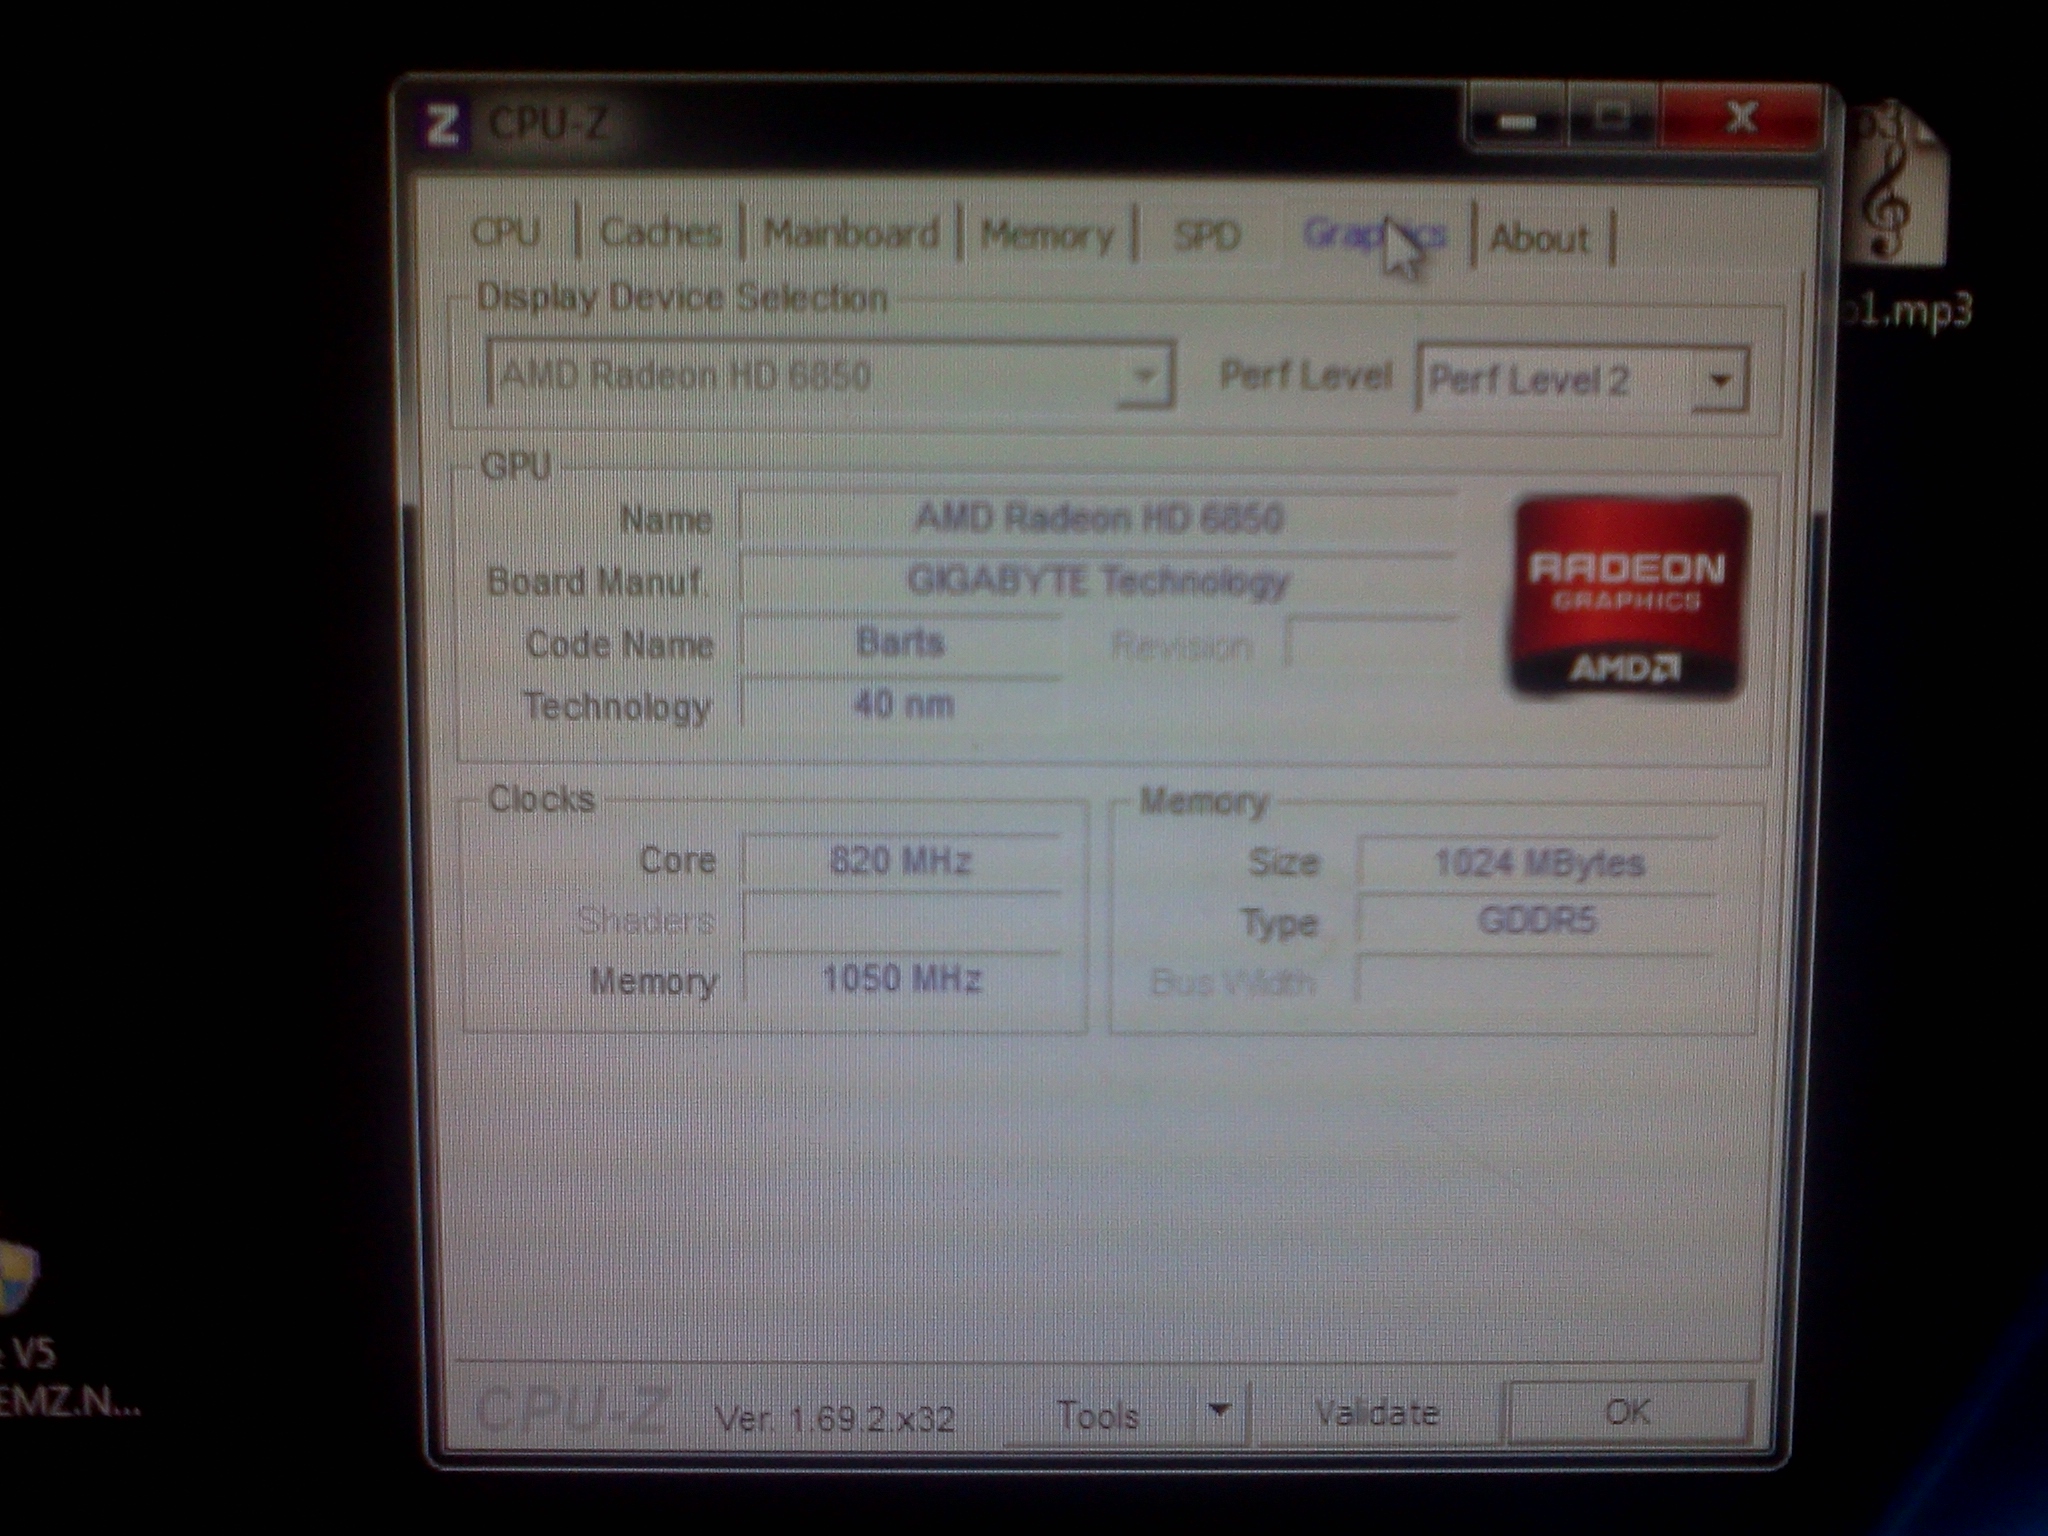The width and height of the screenshot is (2048, 1536).
Task: Click the OK button
Action: point(1627,1411)
